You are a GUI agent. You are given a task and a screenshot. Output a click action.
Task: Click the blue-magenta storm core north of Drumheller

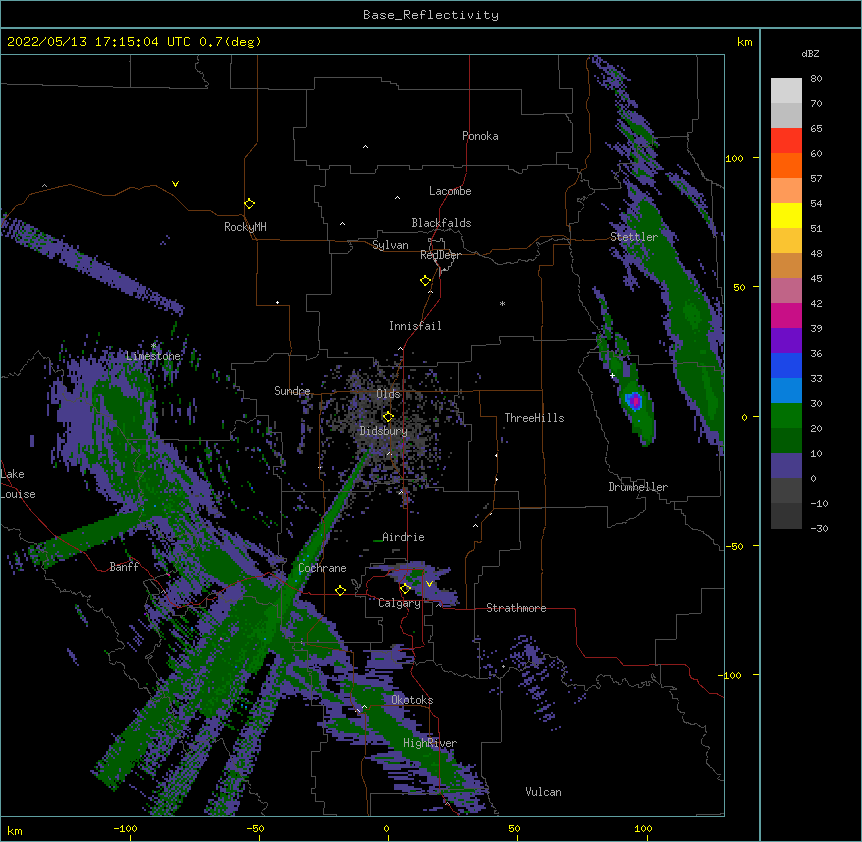(x=634, y=400)
